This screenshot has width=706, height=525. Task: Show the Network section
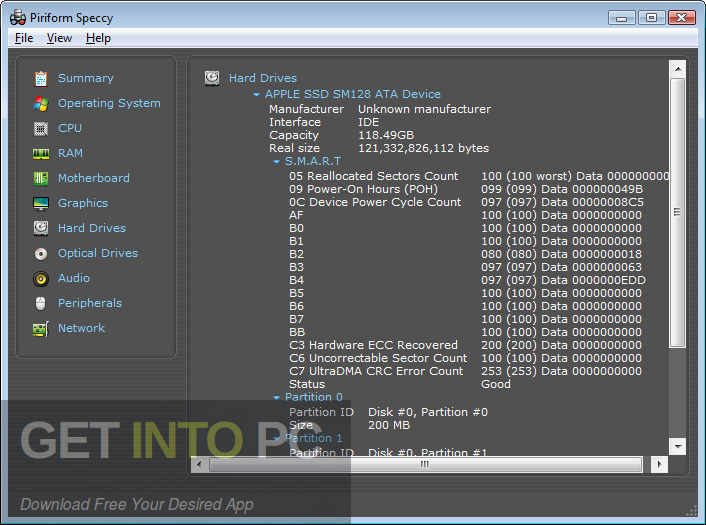point(81,328)
